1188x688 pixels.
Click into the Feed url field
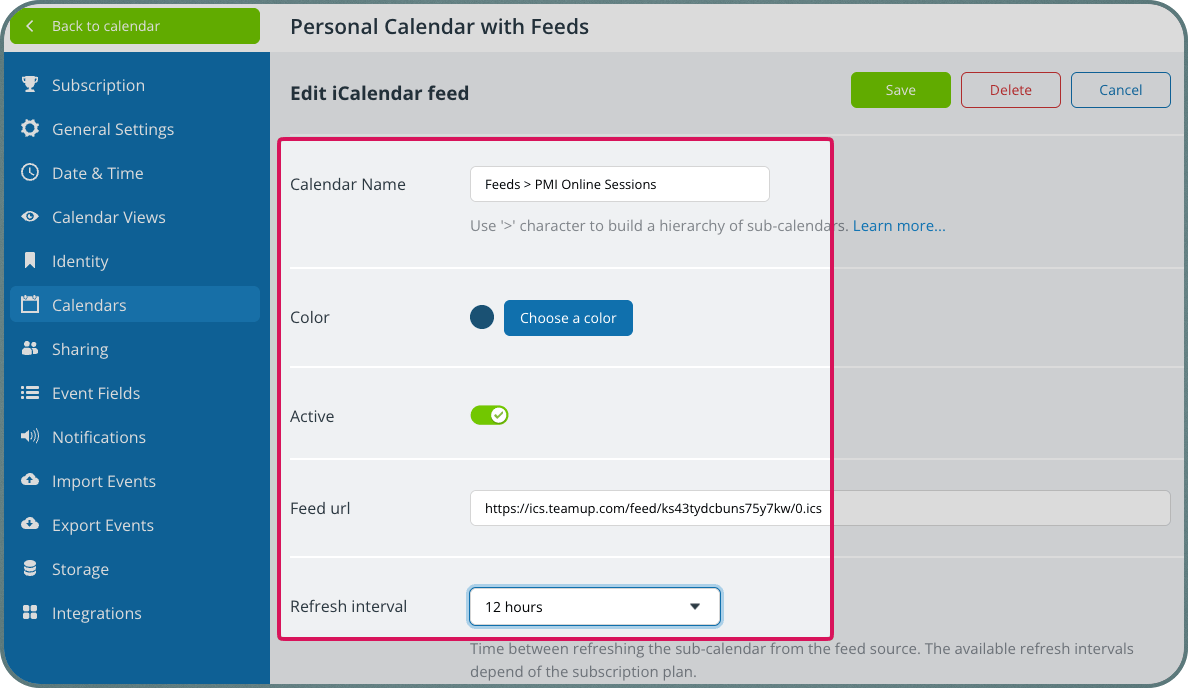pyautogui.click(x=820, y=508)
